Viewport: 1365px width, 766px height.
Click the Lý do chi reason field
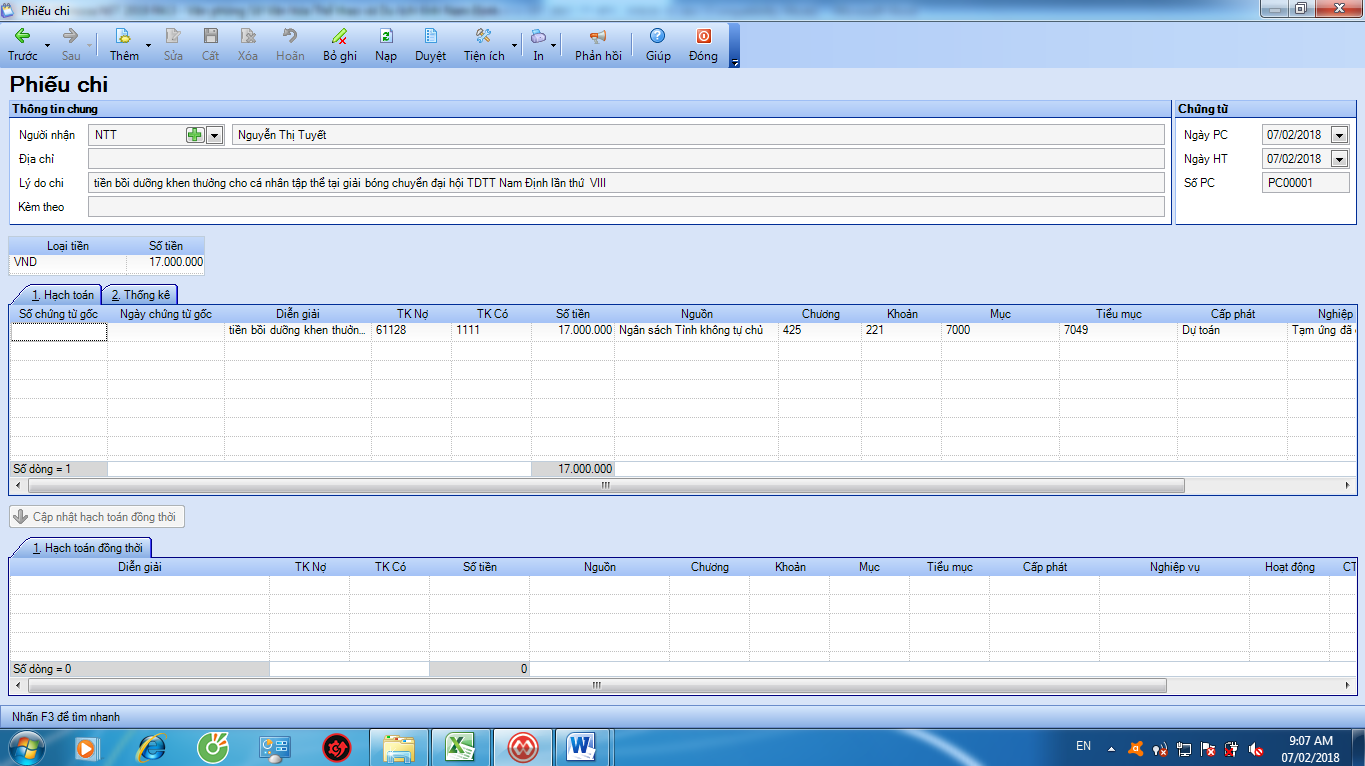(626, 183)
